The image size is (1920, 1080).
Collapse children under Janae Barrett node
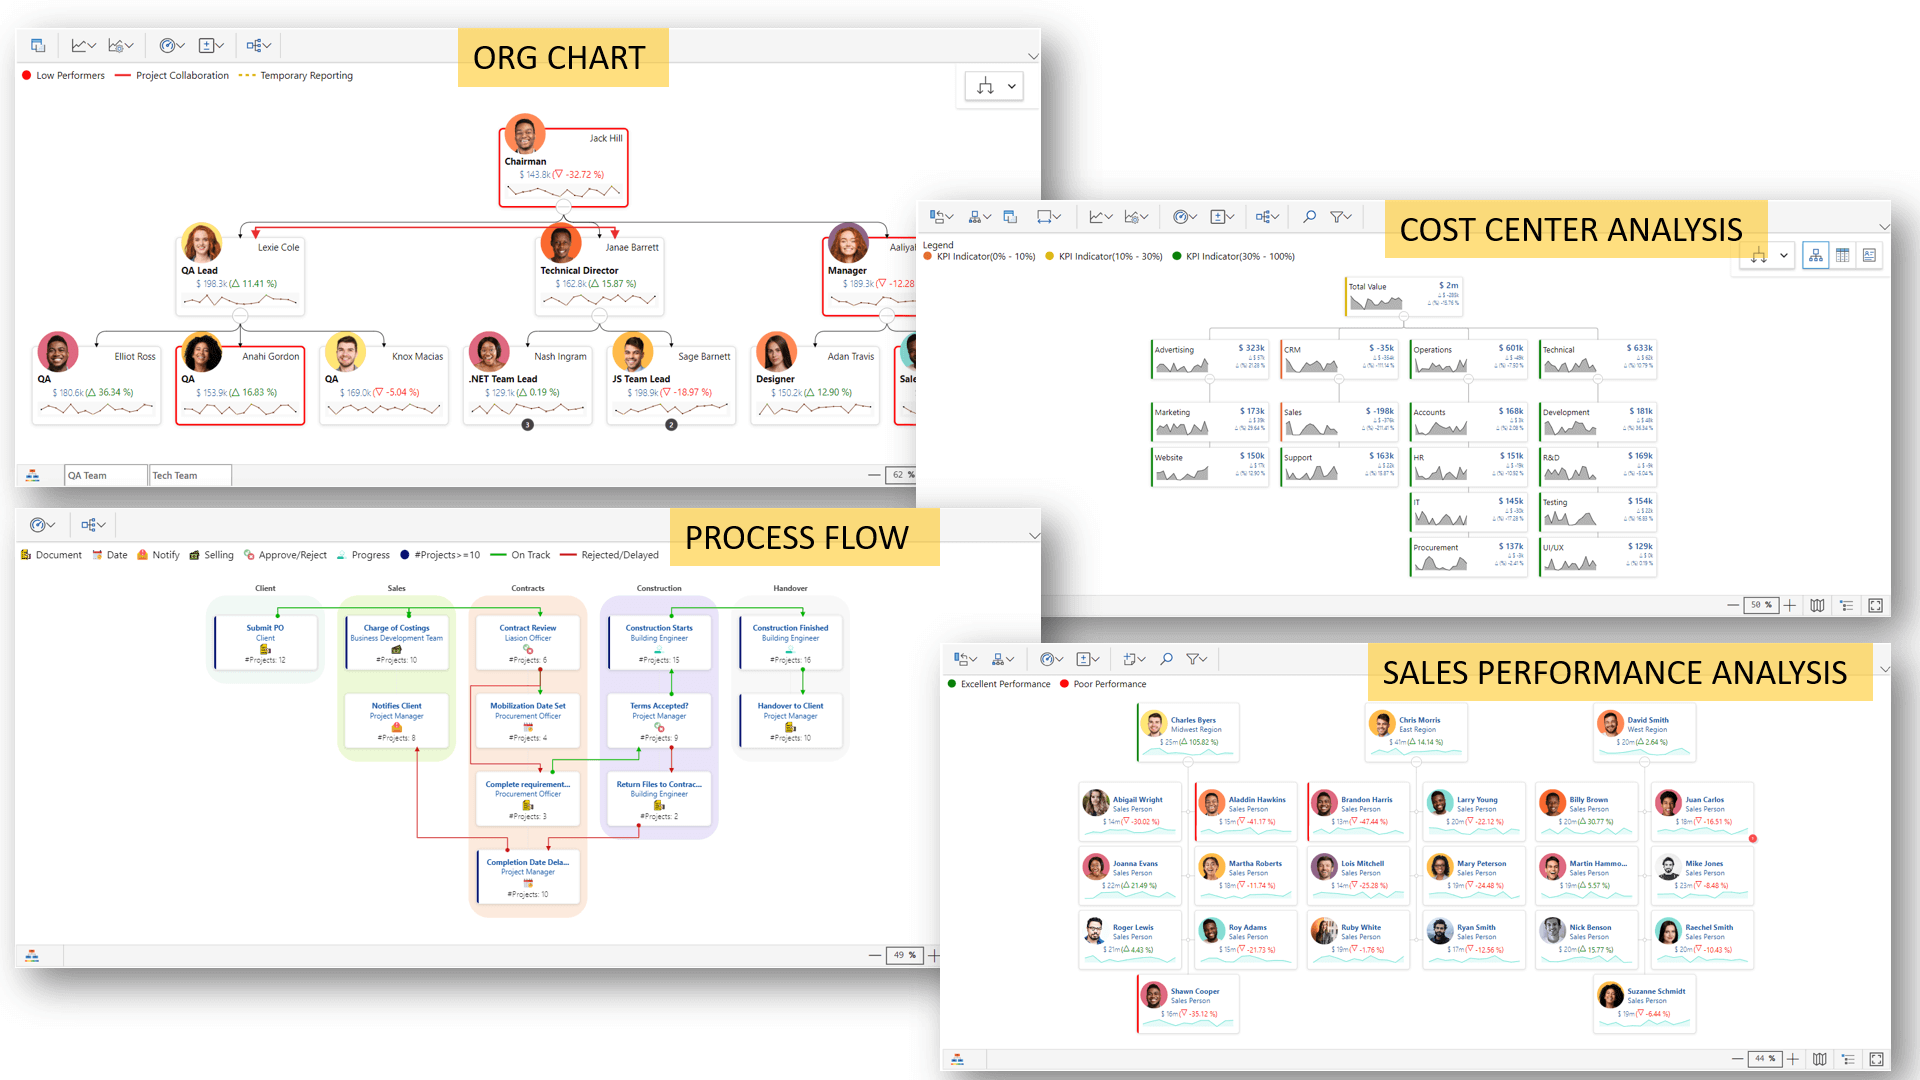point(599,316)
